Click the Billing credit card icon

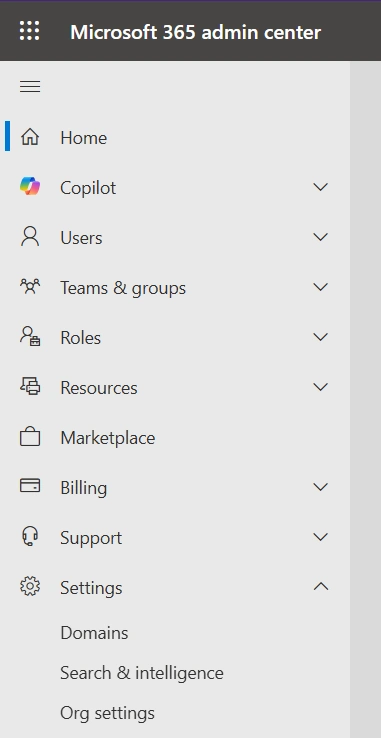[30, 486]
